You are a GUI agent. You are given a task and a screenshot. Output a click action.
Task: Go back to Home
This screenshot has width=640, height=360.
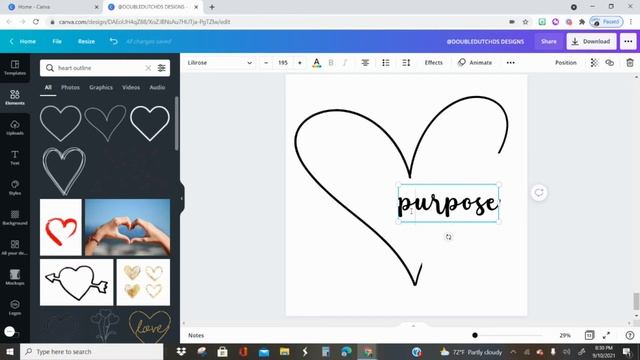[23, 41]
